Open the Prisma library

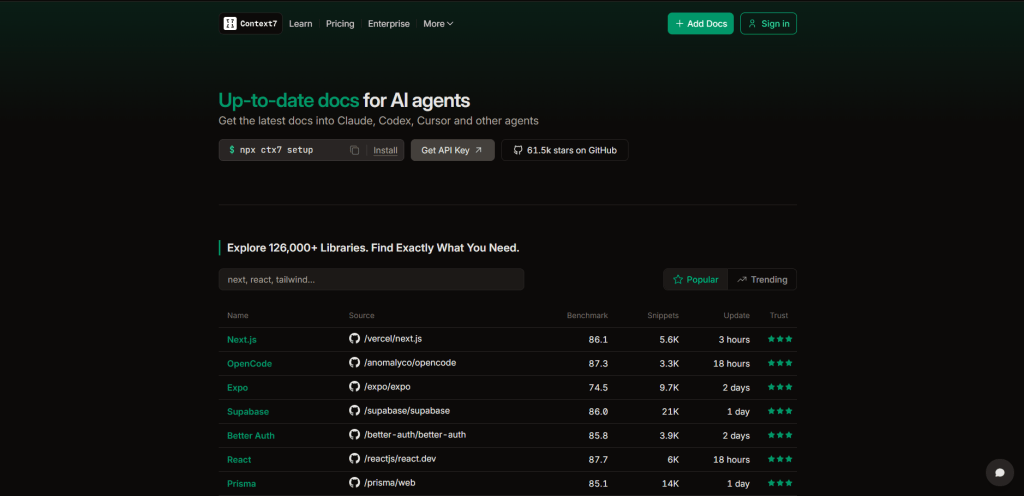coord(242,484)
